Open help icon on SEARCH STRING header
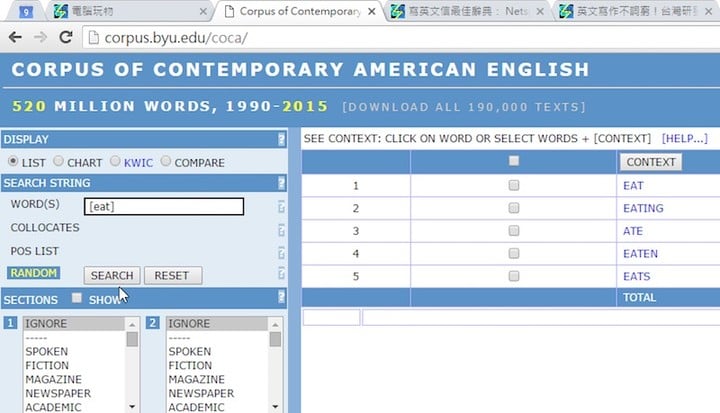The width and height of the screenshot is (720, 413). [x=281, y=183]
